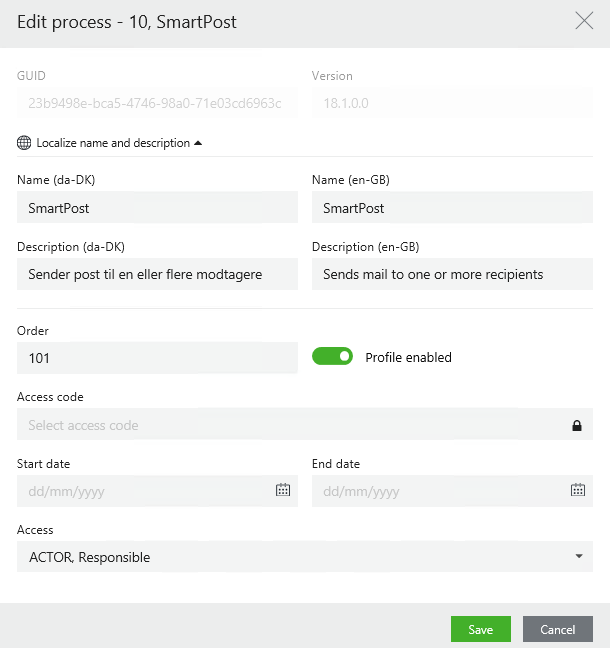The image size is (610, 648).
Task: Click the globe icon beside Localize
Action: coord(25,143)
